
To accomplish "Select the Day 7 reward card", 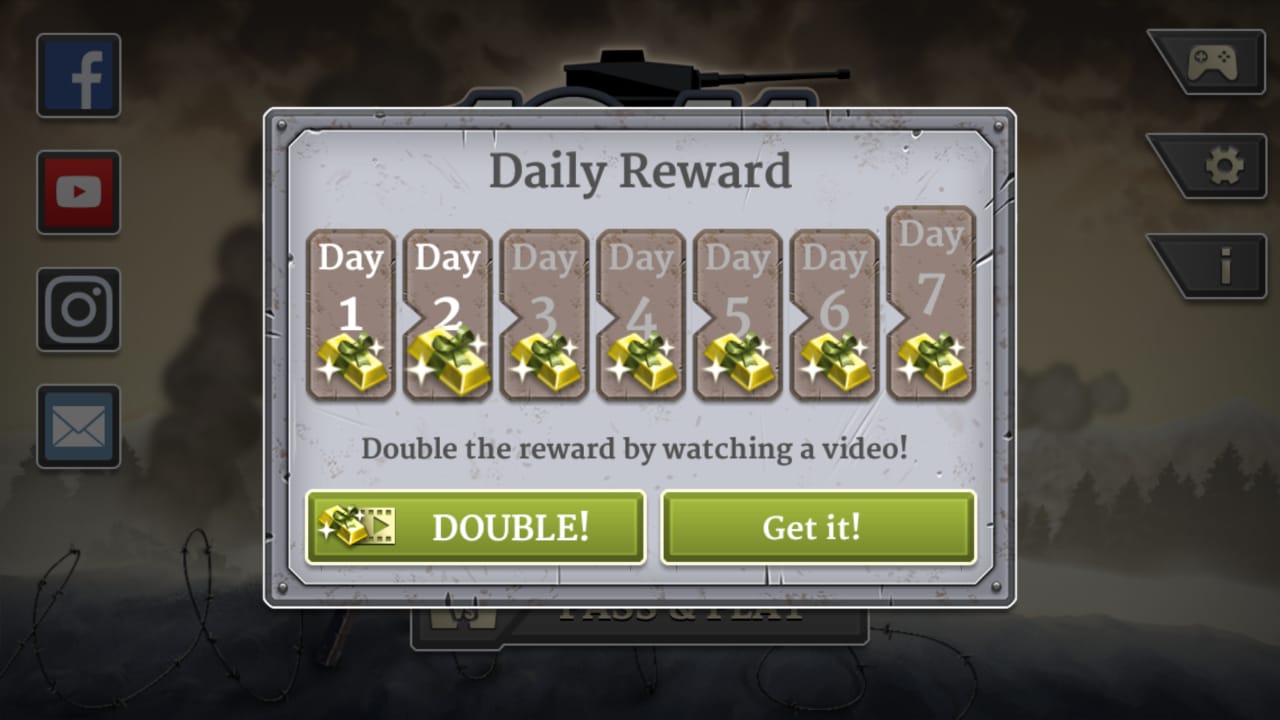I will click(931, 303).
